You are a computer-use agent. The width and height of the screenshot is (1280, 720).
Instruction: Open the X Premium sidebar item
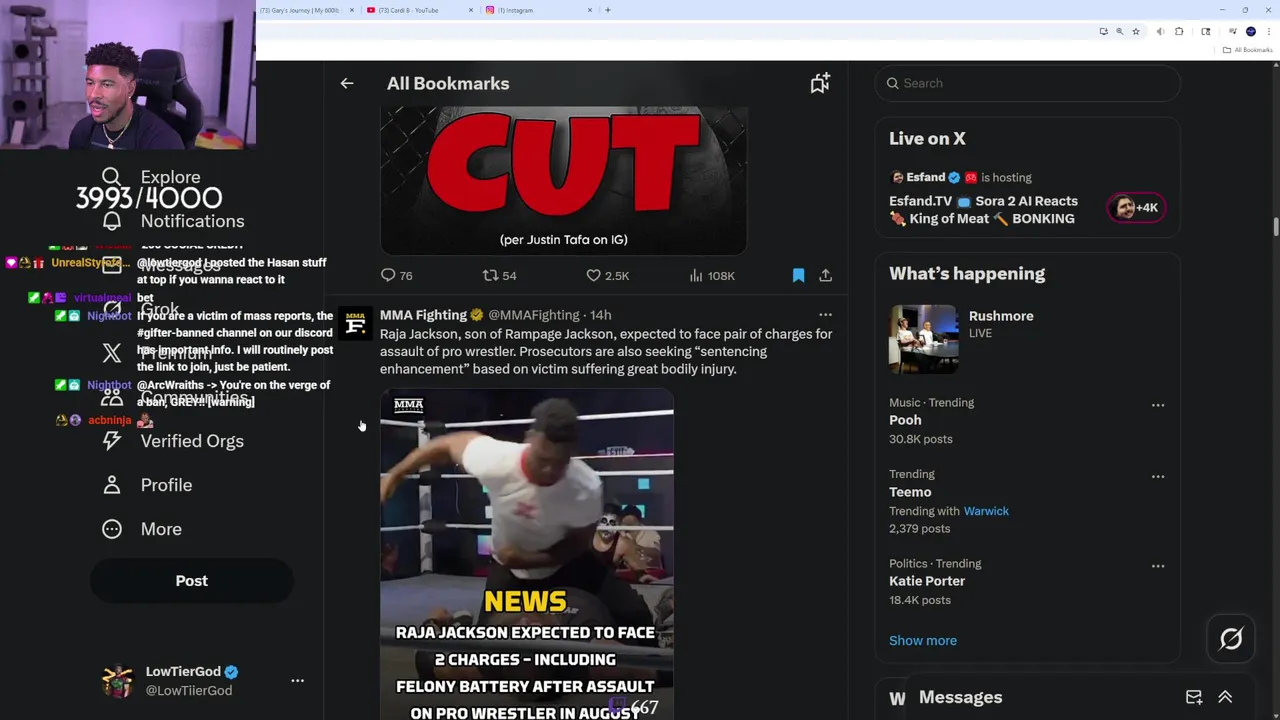point(157,353)
